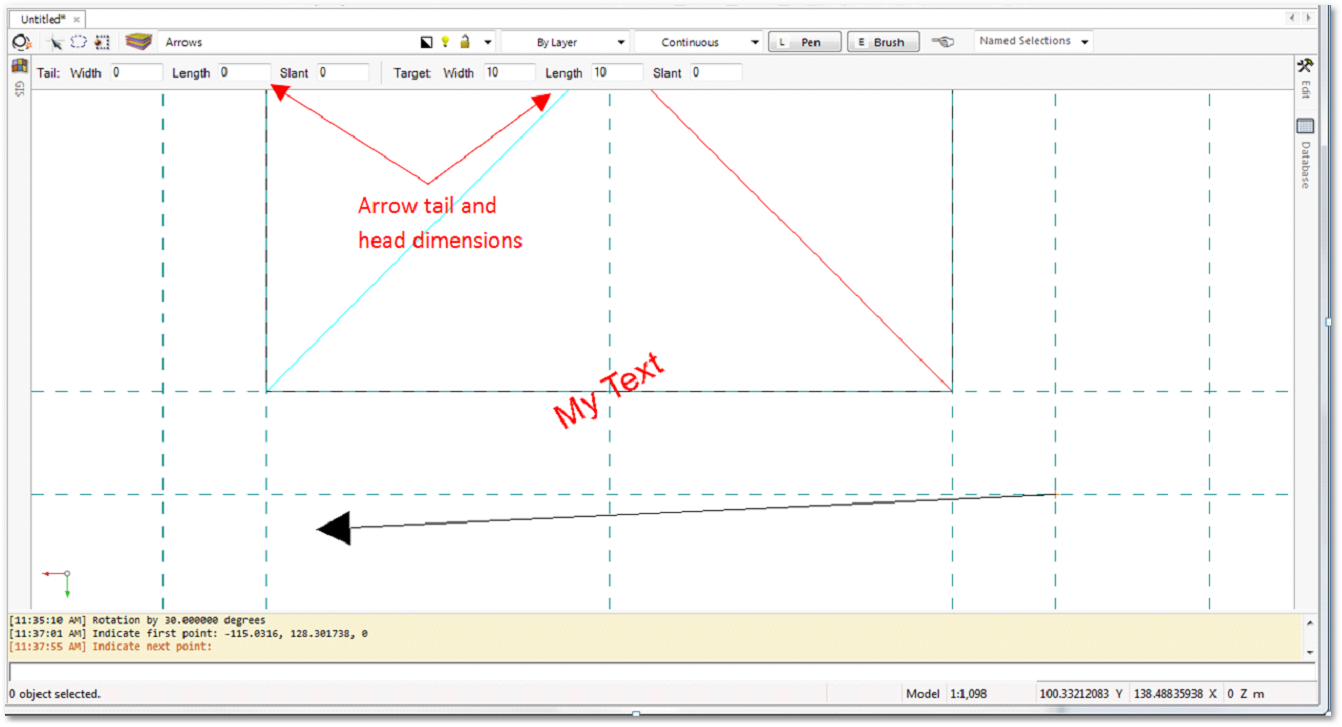Click the Tail Width input field
The width and height of the screenshot is (1342, 727).
point(136,73)
